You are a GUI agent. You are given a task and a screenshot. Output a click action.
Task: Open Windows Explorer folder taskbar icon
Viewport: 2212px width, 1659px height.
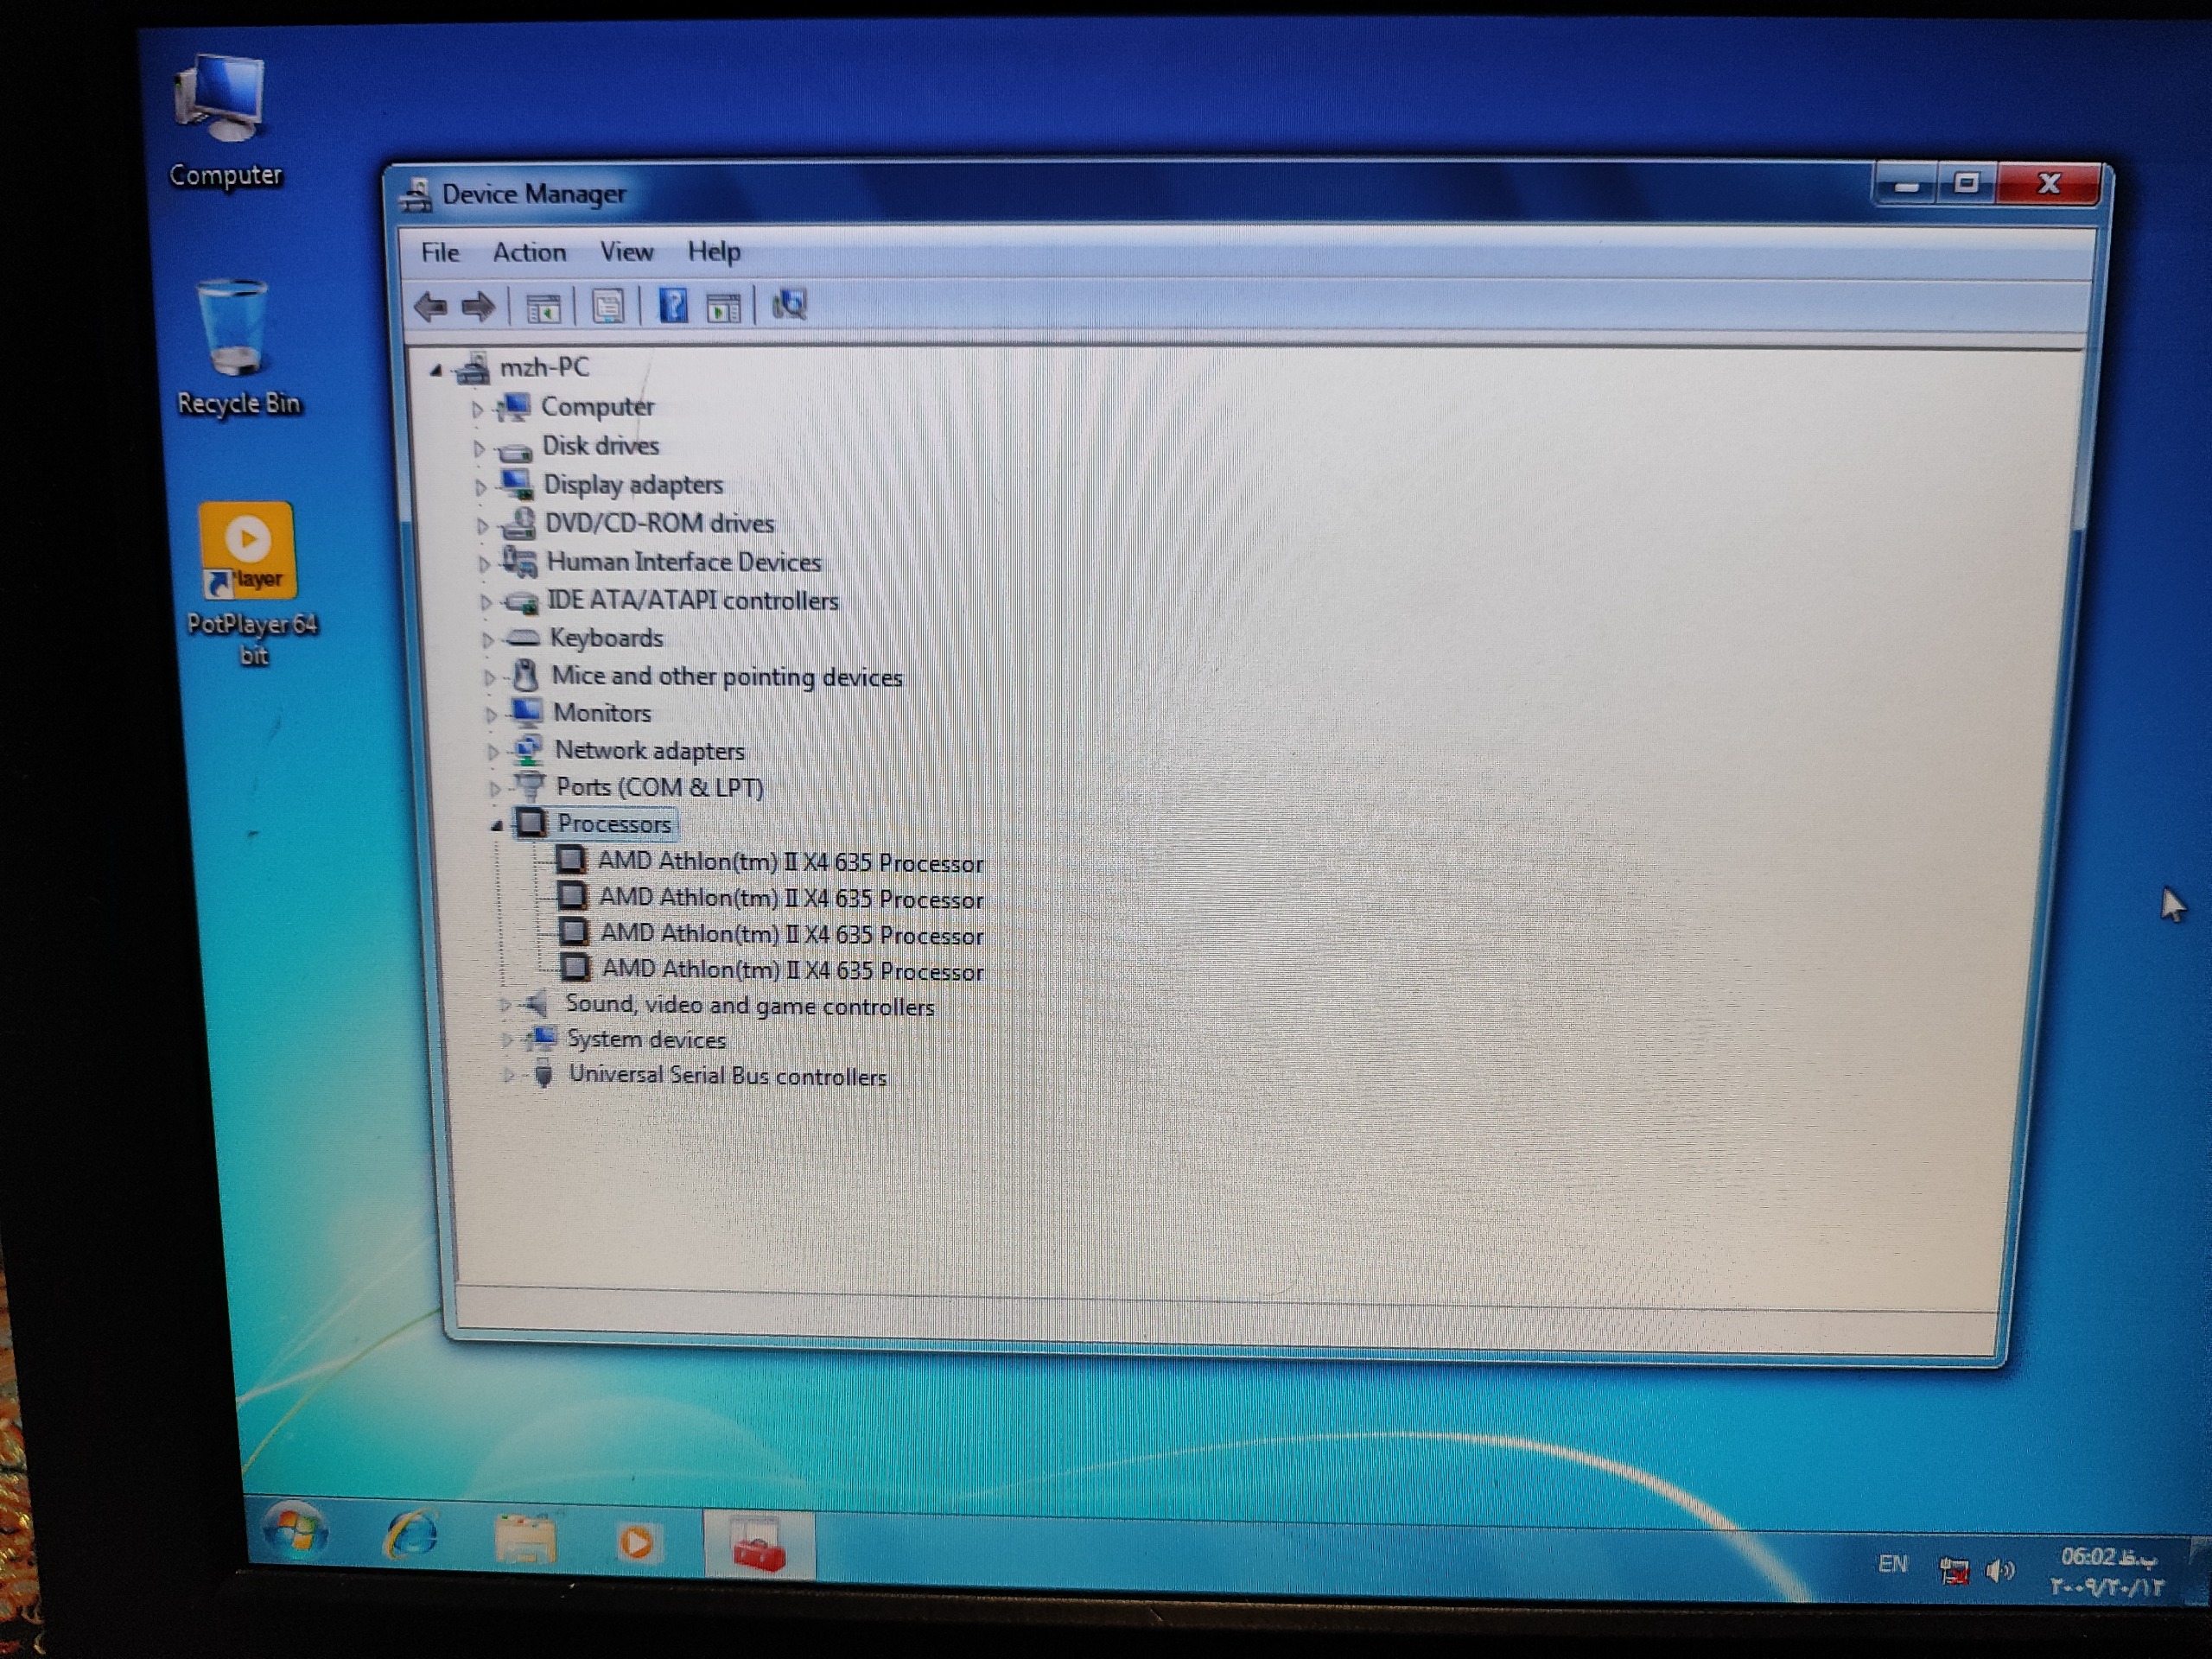coord(526,1540)
